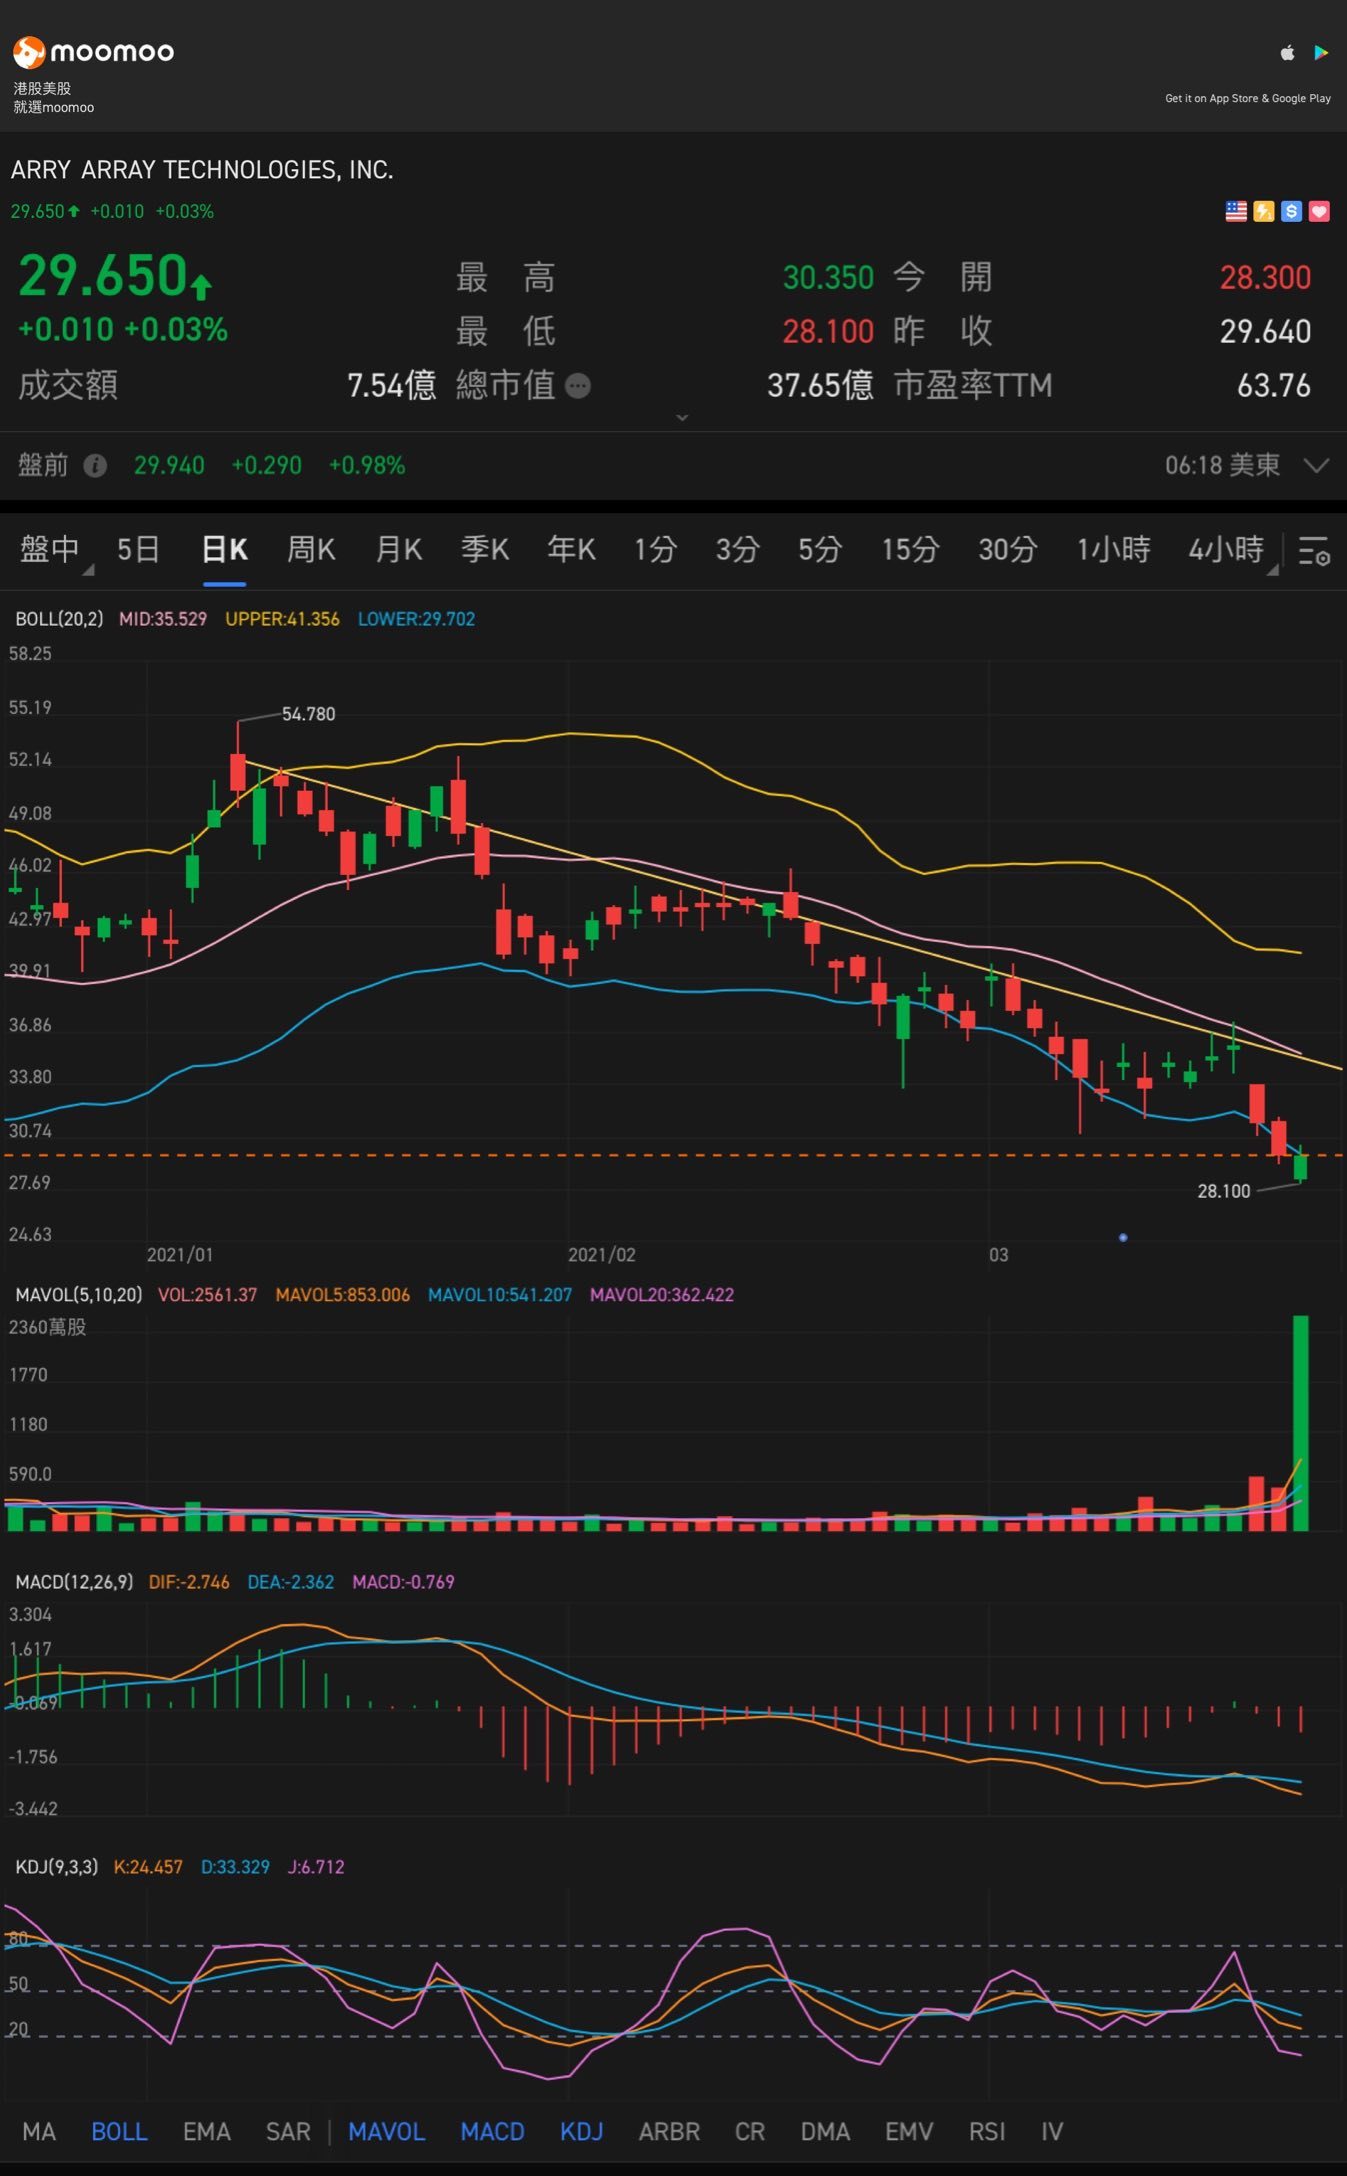
Task: Click the 2021/02 date axis label
Action: pos(601,1255)
